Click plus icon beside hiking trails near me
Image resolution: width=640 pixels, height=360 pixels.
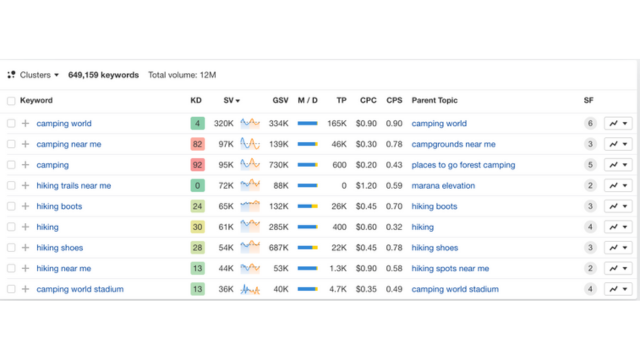(x=25, y=186)
